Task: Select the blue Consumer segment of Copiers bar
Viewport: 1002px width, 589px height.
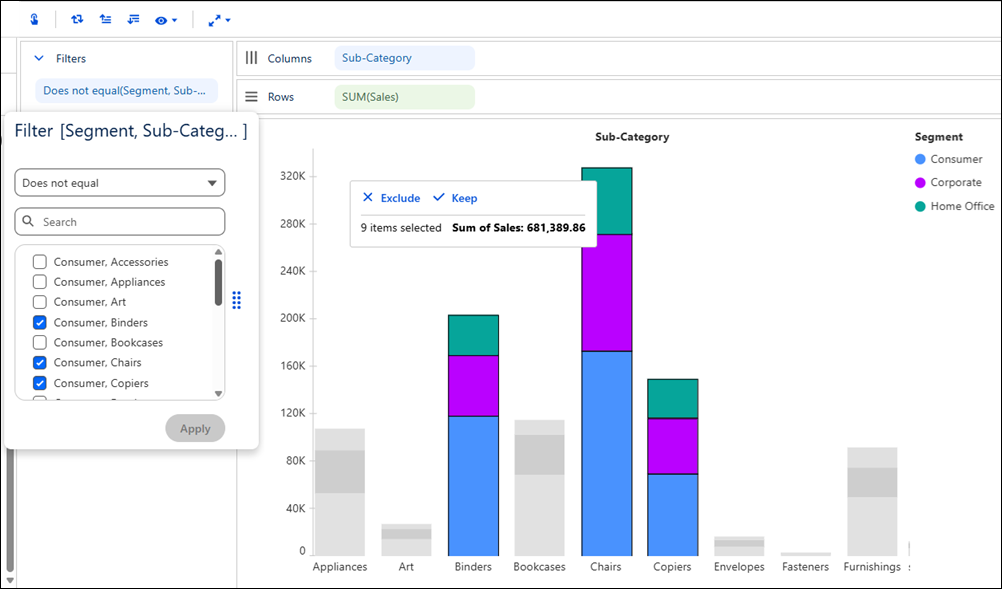Action: pos(673,515)
